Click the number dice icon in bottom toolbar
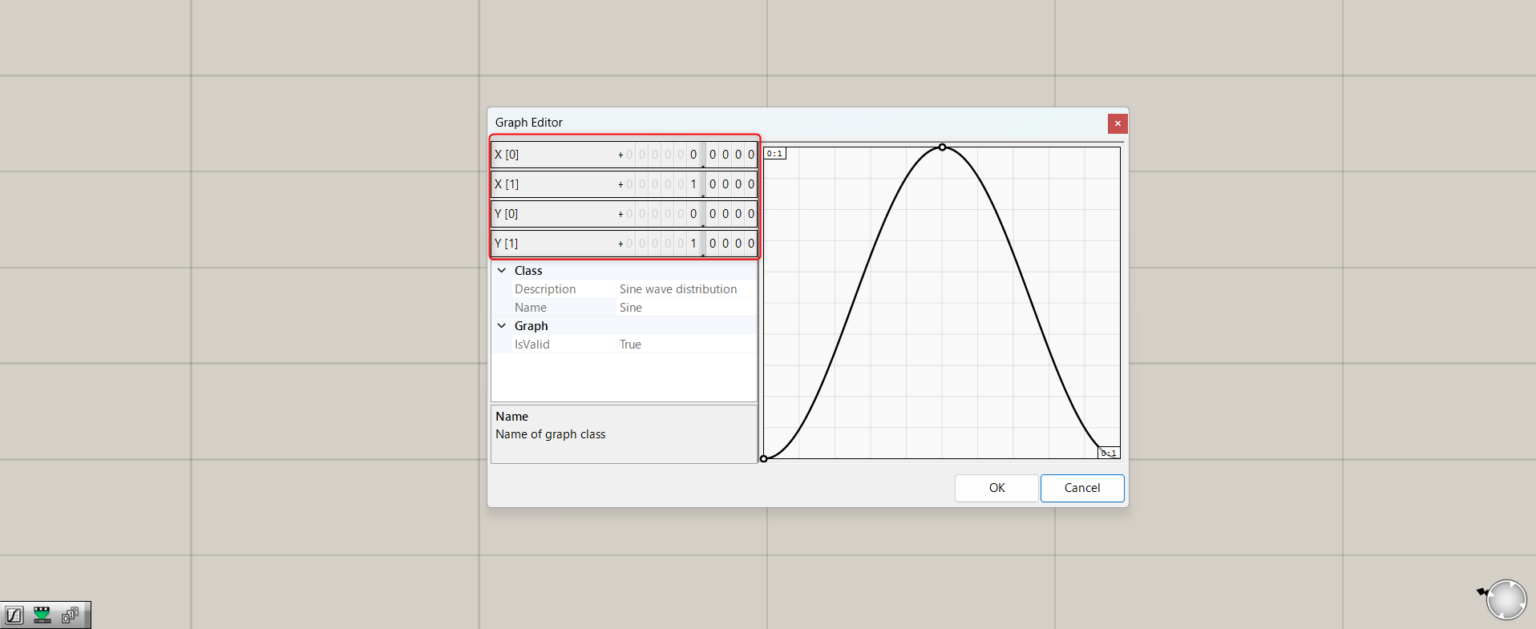This screenshot has height=629, width=1536. tap(70, 614)
